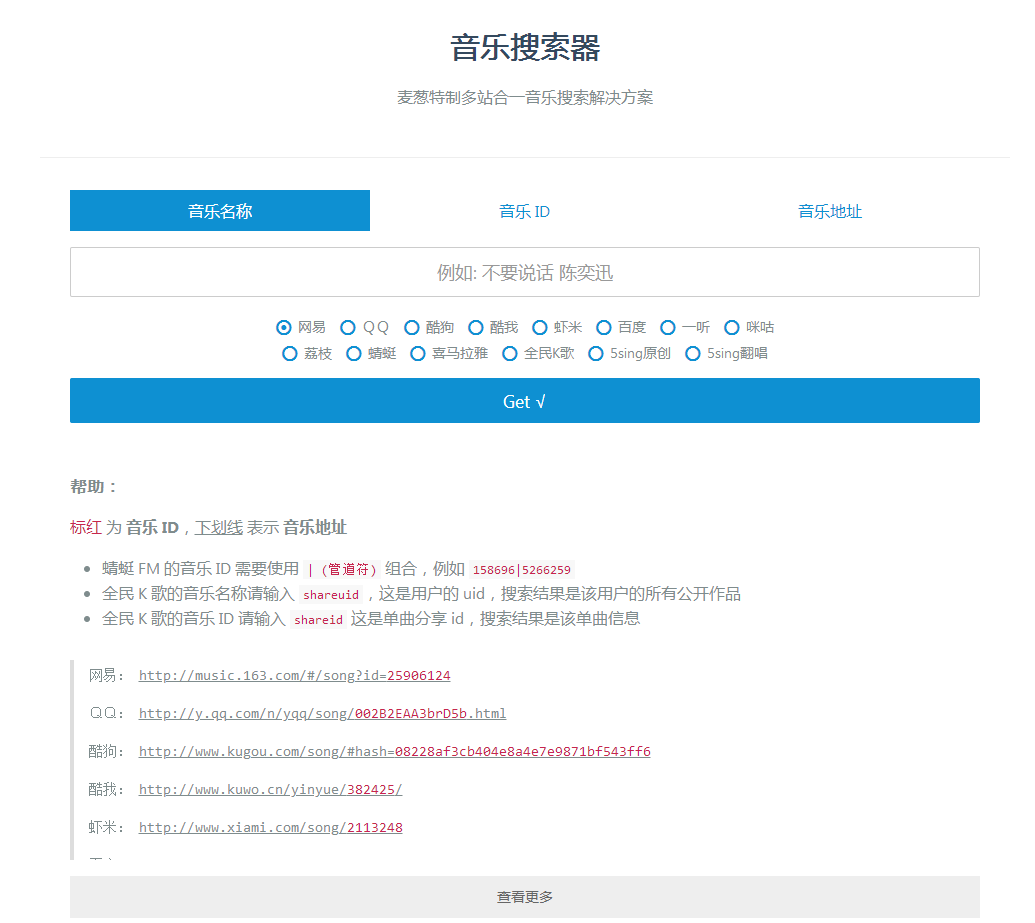Pick the 百度 radio button

(604, 327)
